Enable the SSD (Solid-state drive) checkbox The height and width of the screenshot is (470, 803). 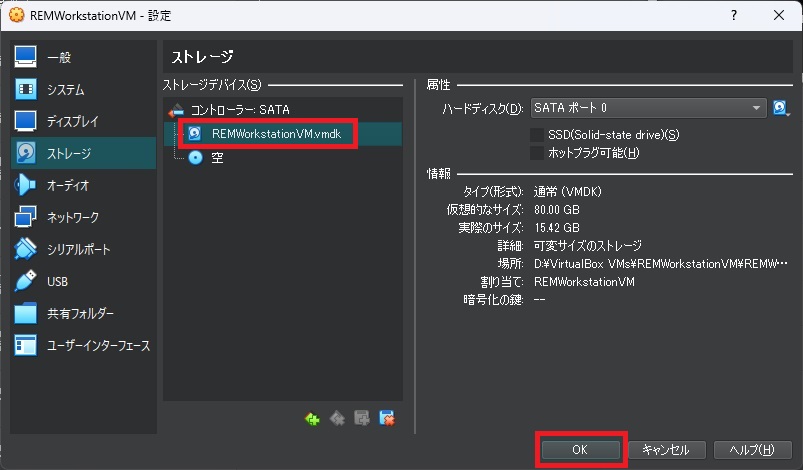[537, 135]
